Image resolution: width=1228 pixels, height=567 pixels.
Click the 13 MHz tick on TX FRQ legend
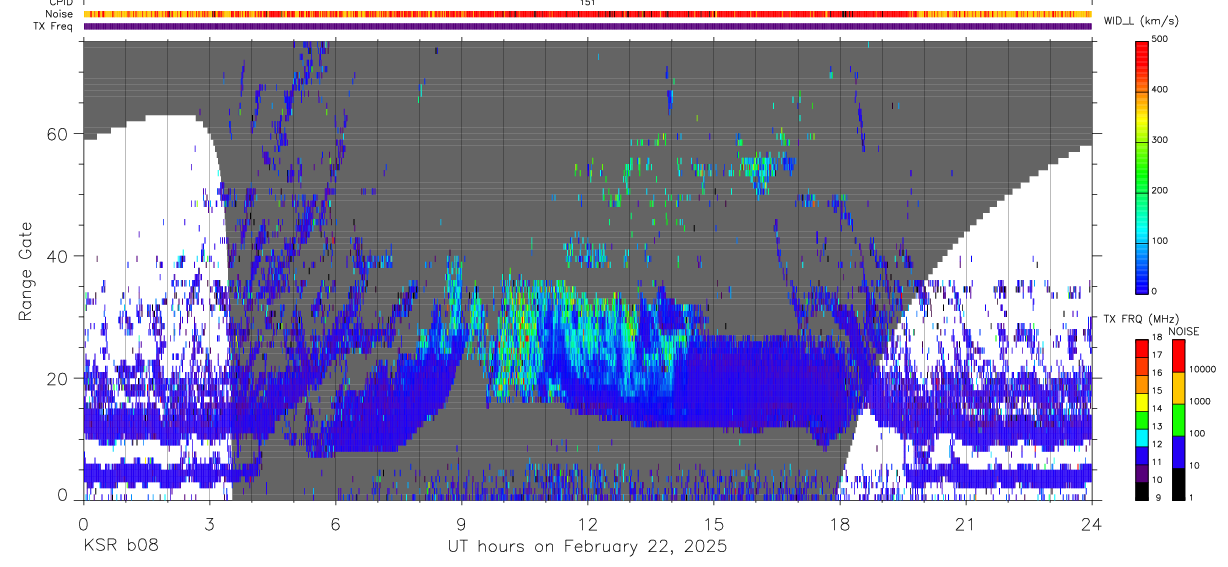click(x=1157, y=427)
